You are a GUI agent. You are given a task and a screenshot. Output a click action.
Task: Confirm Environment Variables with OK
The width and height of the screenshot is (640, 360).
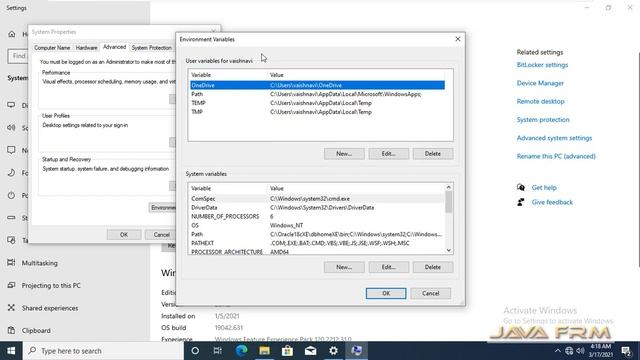tap(386, 293)
